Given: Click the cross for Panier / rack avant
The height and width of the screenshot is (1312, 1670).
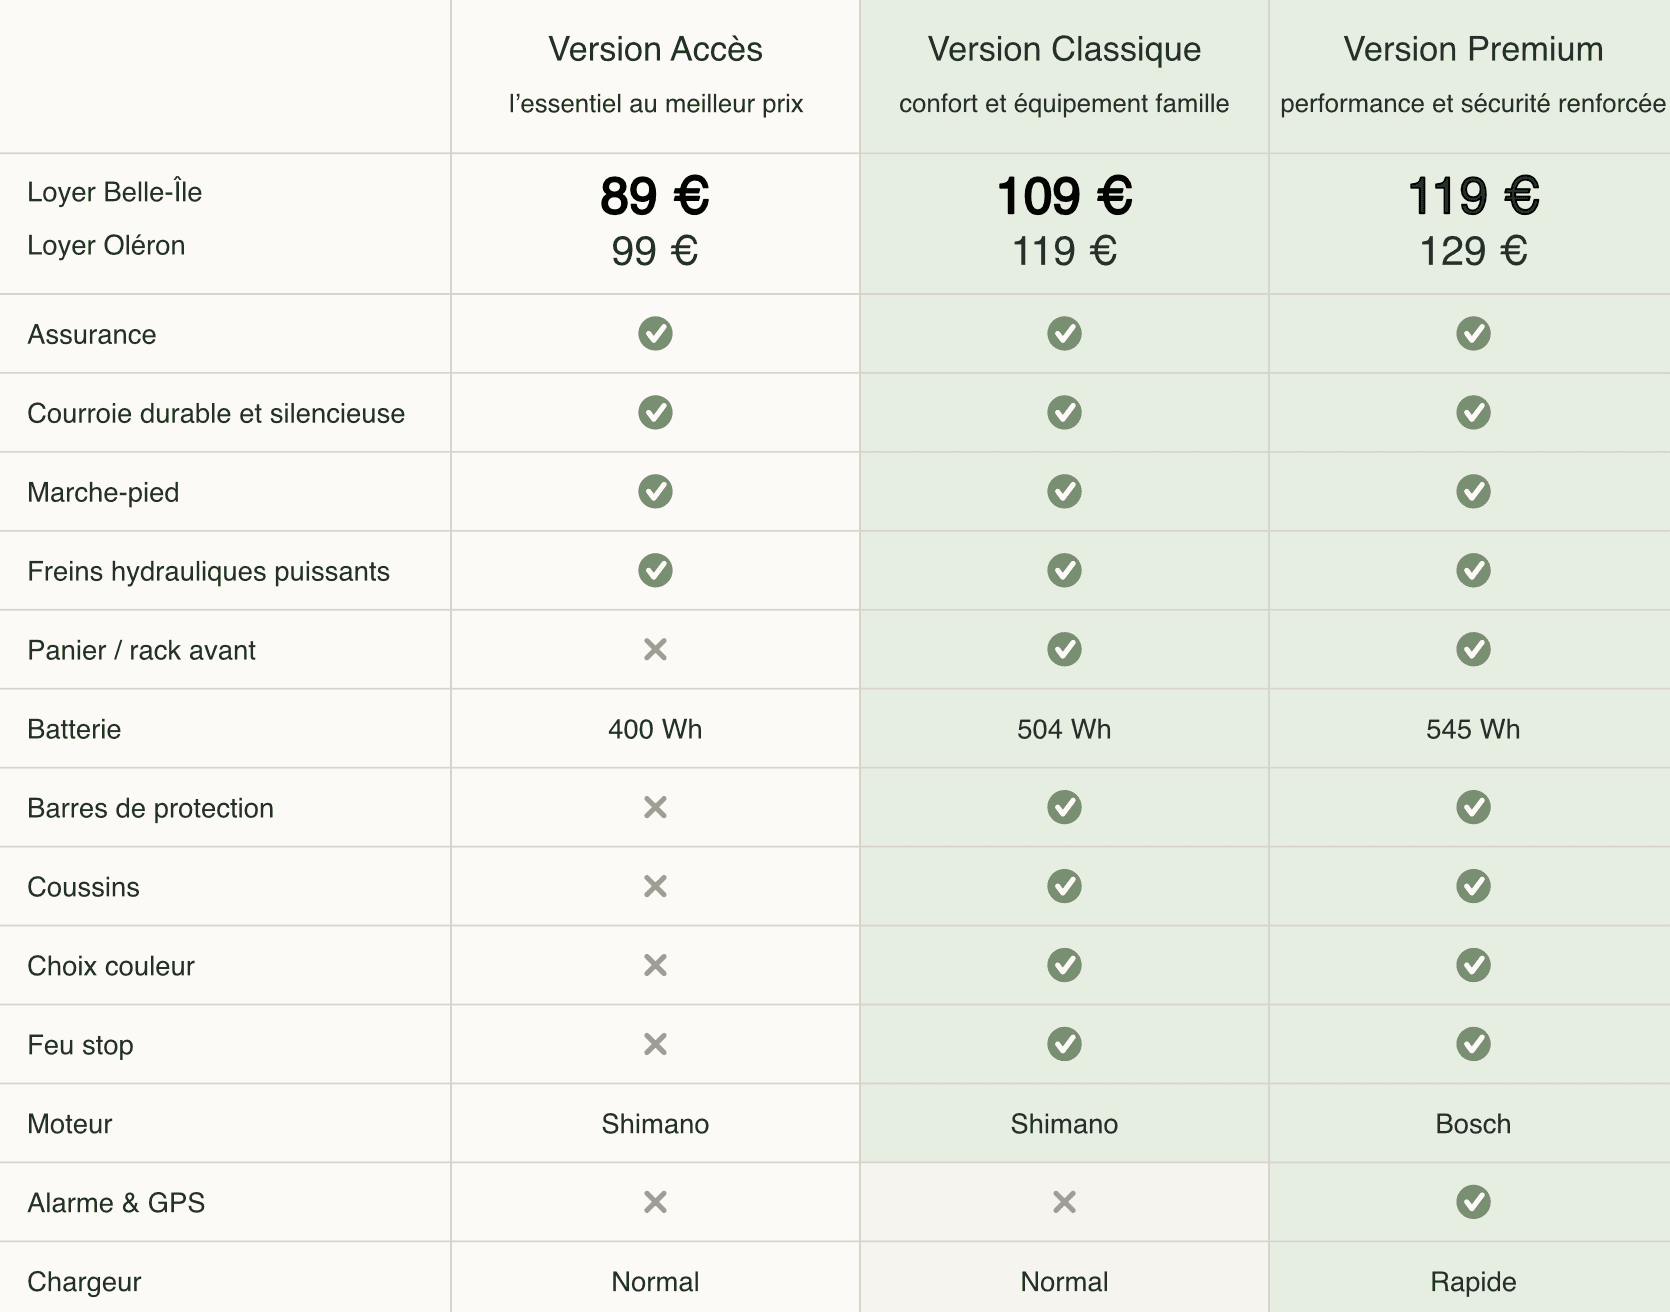Looking at the screenshot, I should click(655, 650).
